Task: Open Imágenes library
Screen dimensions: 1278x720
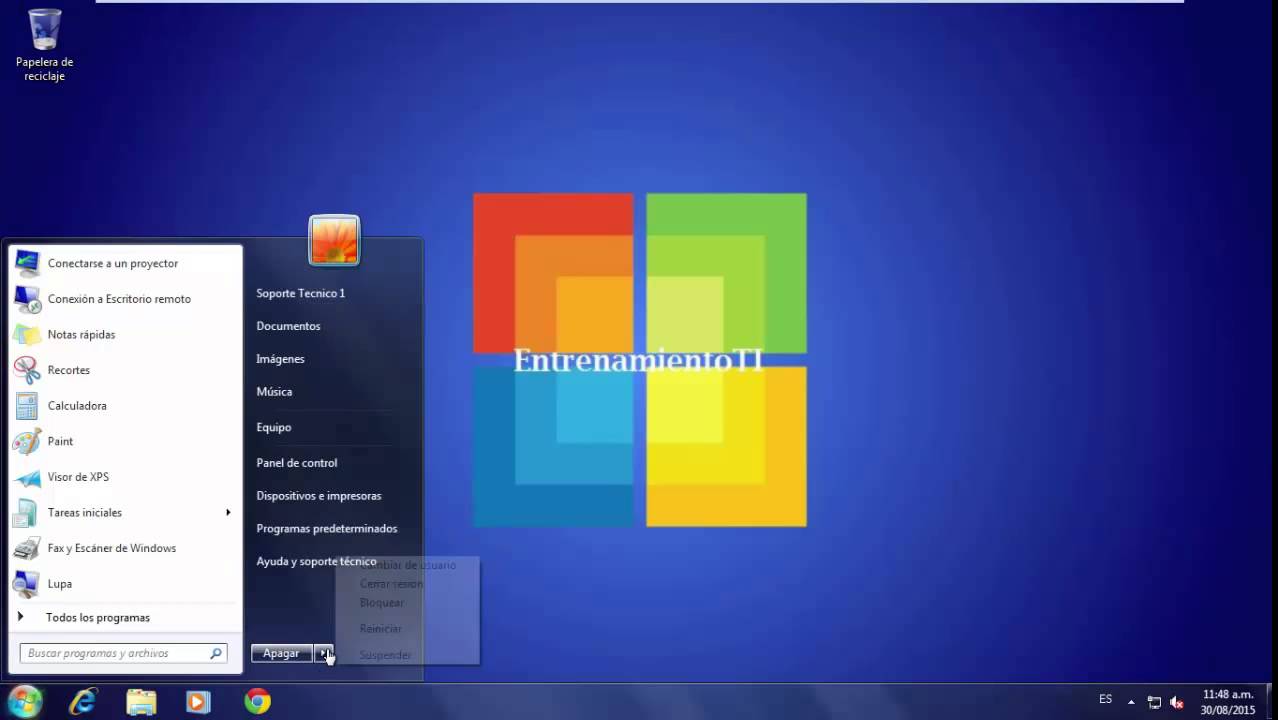Action: click(x=280, y=359)
